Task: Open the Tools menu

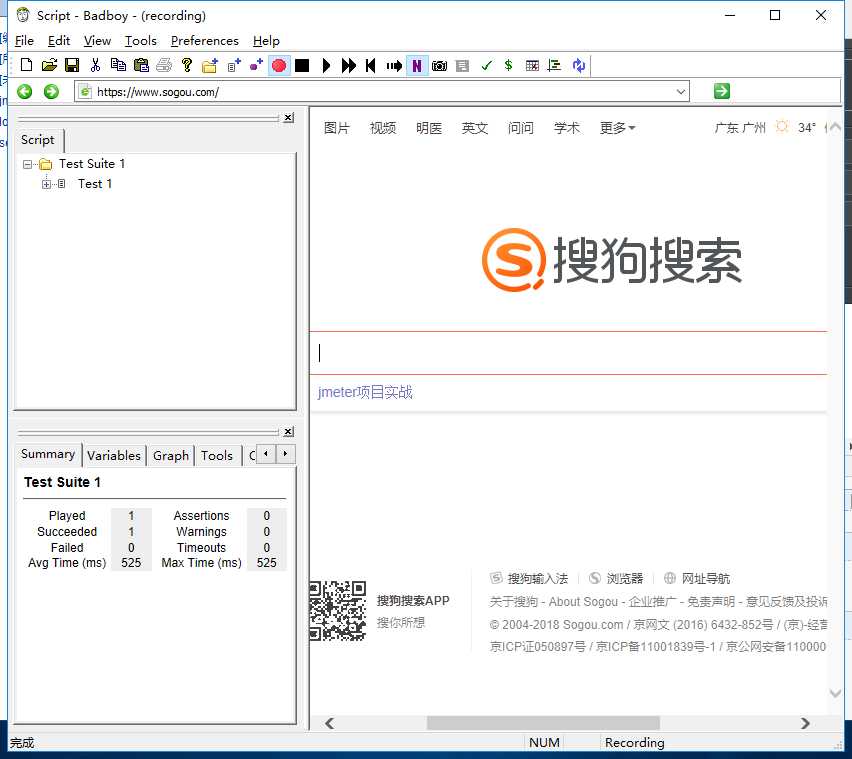Action: [x=141, y=41]
